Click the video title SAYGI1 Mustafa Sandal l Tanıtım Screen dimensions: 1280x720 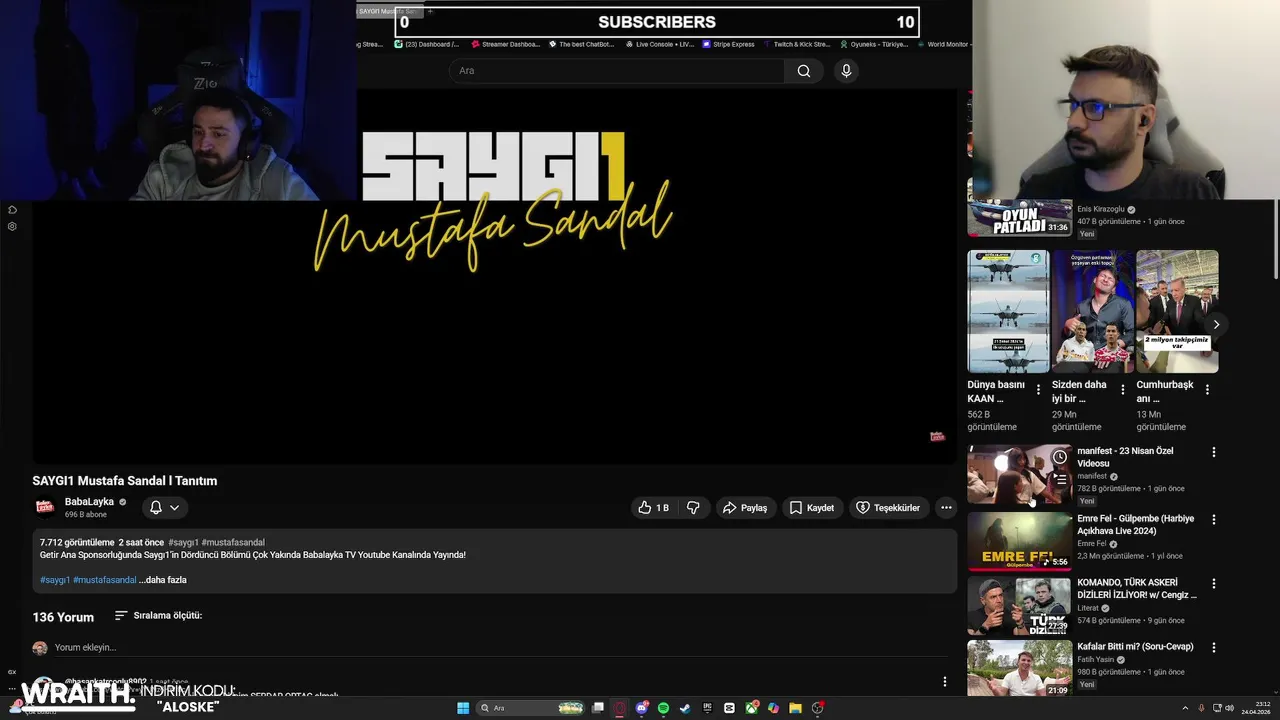(125, 481)
